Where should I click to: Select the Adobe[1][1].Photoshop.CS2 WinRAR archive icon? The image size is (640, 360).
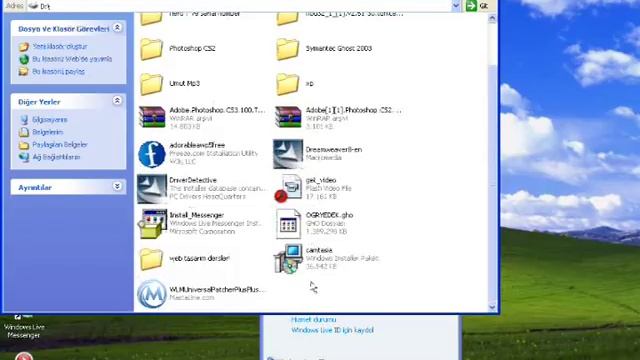[288, 117]
